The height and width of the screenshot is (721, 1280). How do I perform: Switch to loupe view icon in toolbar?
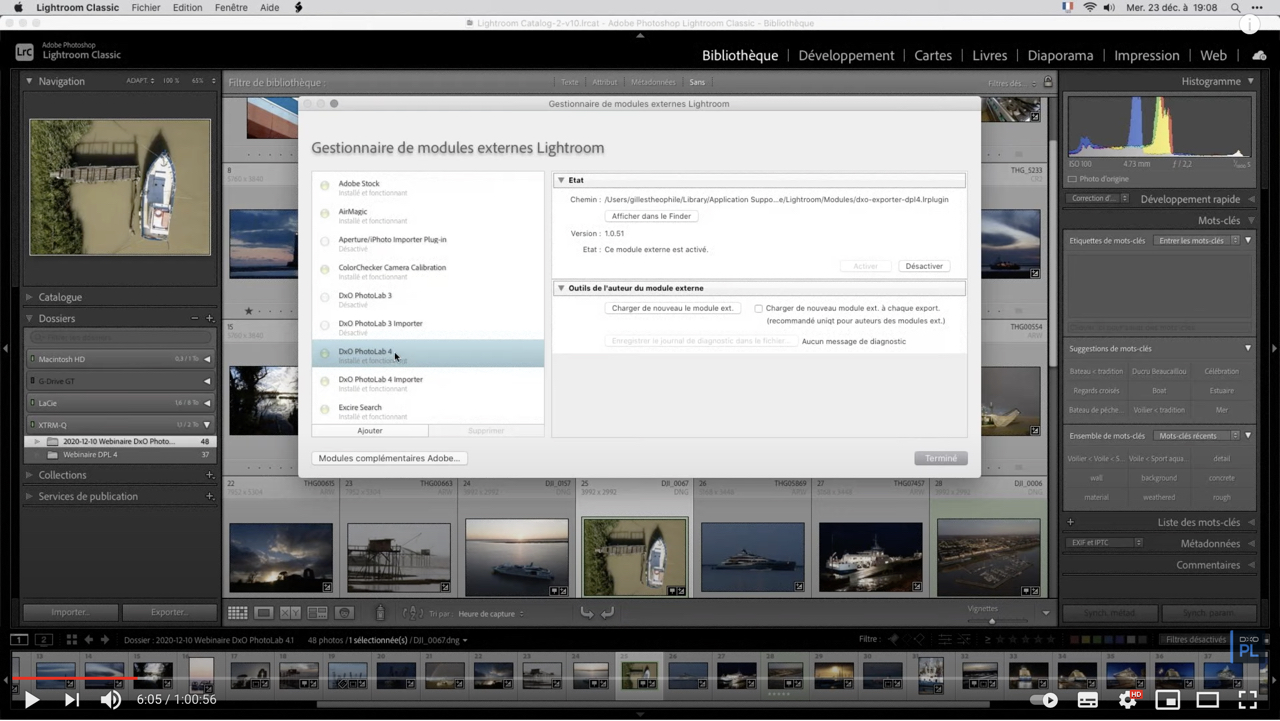click(264, 613)
